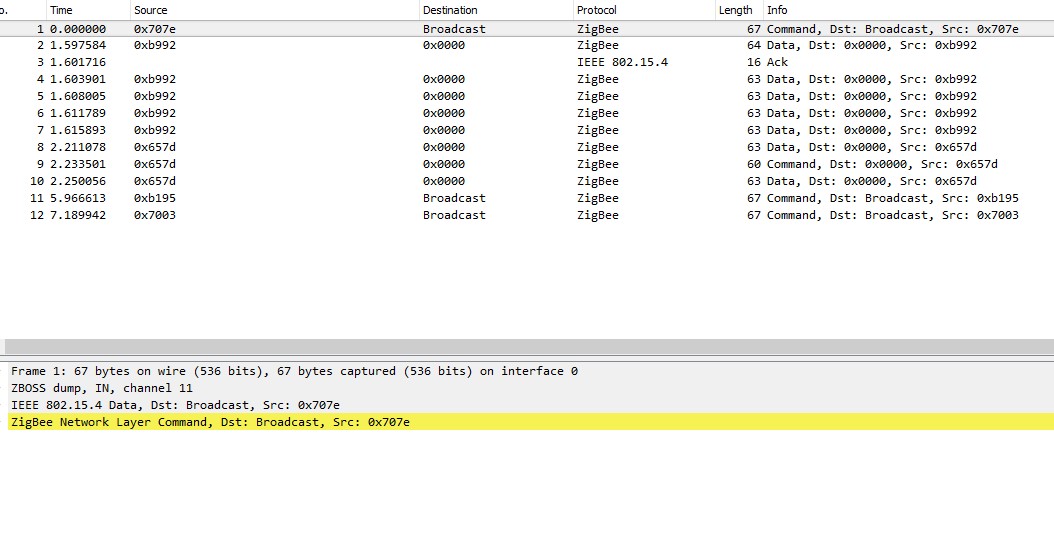
Task: Click Broadcast destination in packet 11 row
Action: pyautogui.click(x=454, y=198)
